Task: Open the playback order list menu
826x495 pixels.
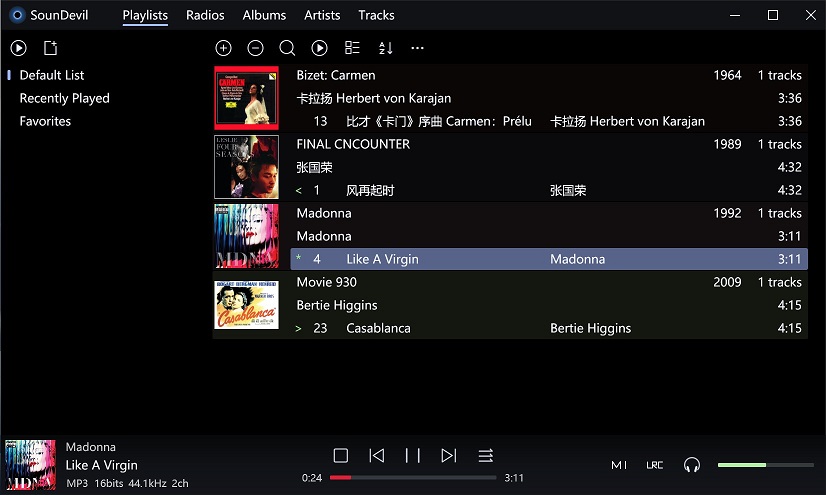Action: pyautogui.click(x=485, y=456)
